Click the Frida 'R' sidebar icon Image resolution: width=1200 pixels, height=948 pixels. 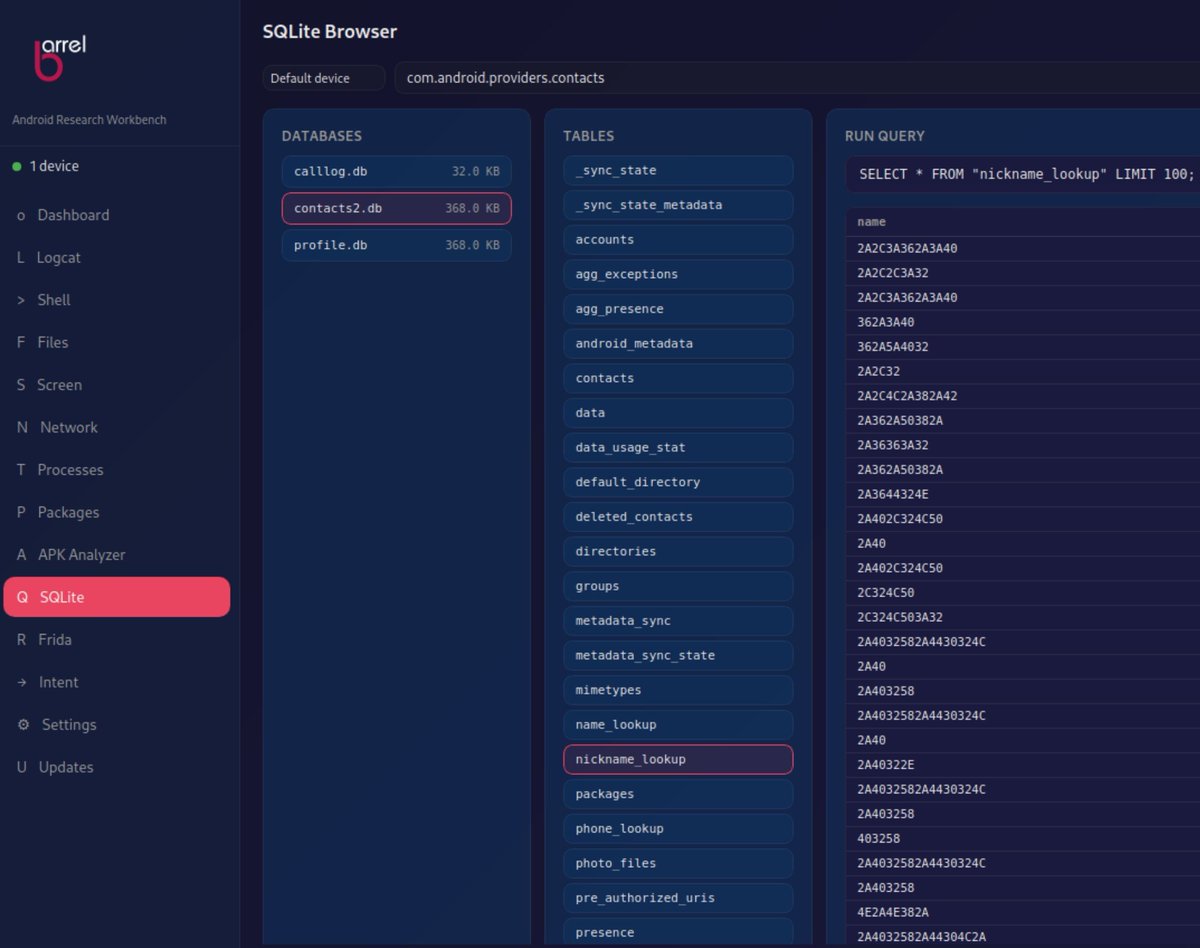pos(21,640)
